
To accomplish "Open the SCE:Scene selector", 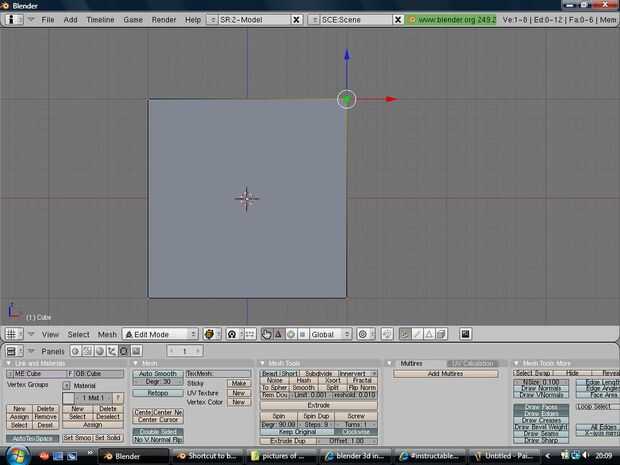I will click(314, 19).
